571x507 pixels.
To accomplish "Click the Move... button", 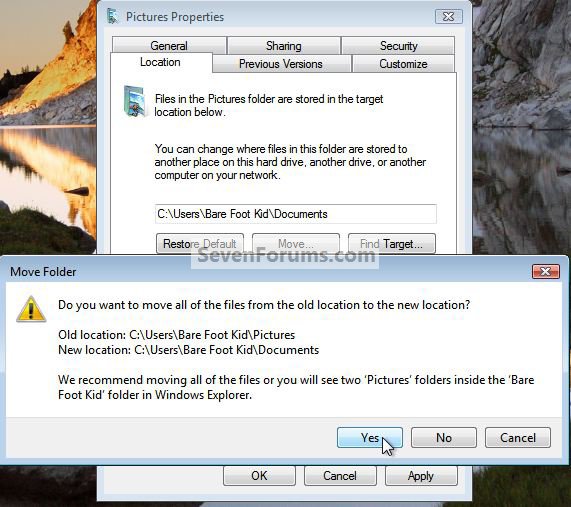I will point(296,243).
